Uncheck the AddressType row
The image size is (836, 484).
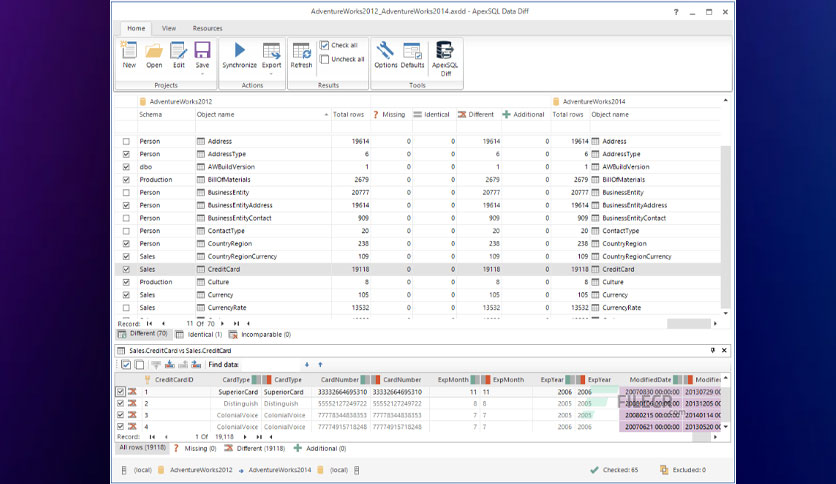[x=126, y=154]
